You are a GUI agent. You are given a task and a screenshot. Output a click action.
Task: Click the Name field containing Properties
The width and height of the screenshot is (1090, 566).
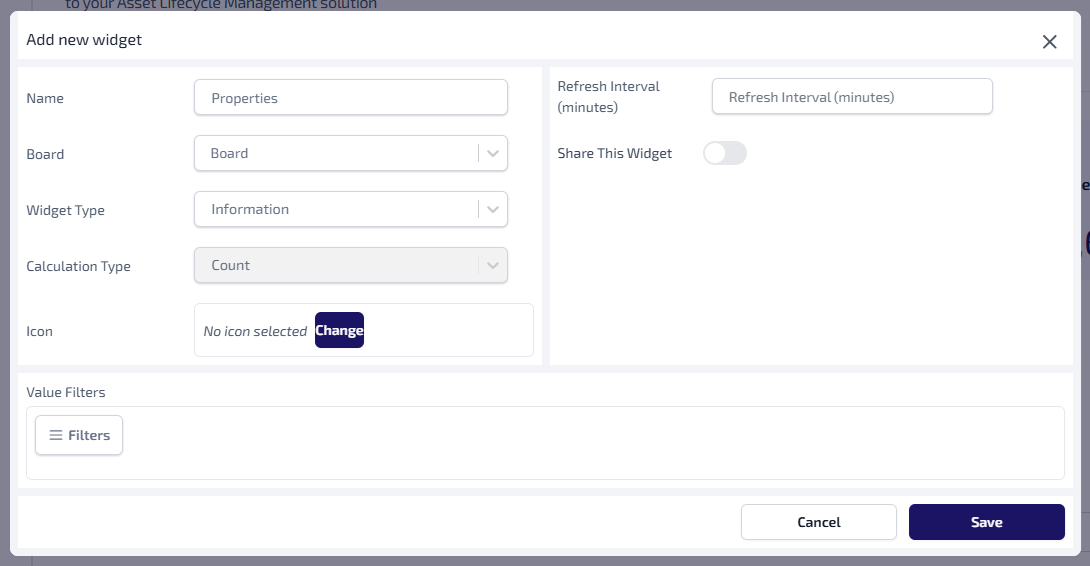350,98
